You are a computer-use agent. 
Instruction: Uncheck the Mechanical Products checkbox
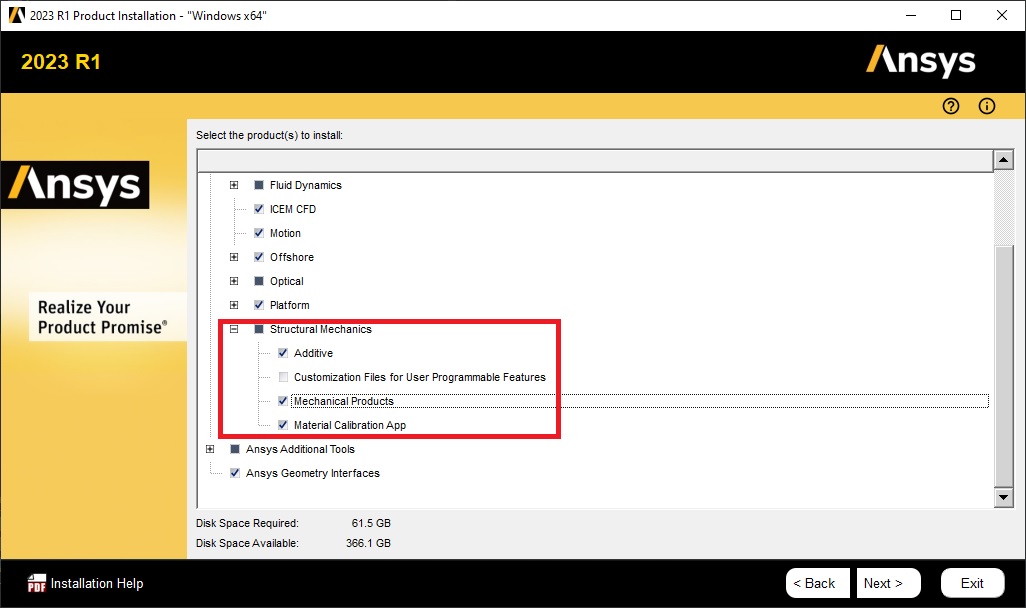[x=283, y=401]
